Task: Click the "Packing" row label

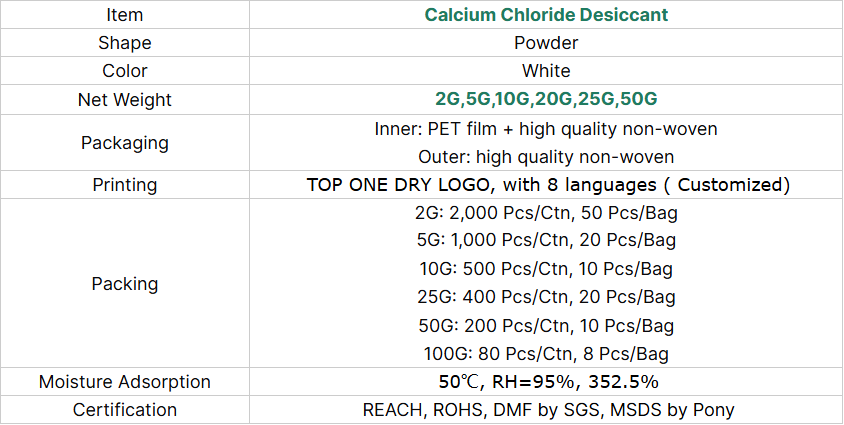Action: coord(124,283)
